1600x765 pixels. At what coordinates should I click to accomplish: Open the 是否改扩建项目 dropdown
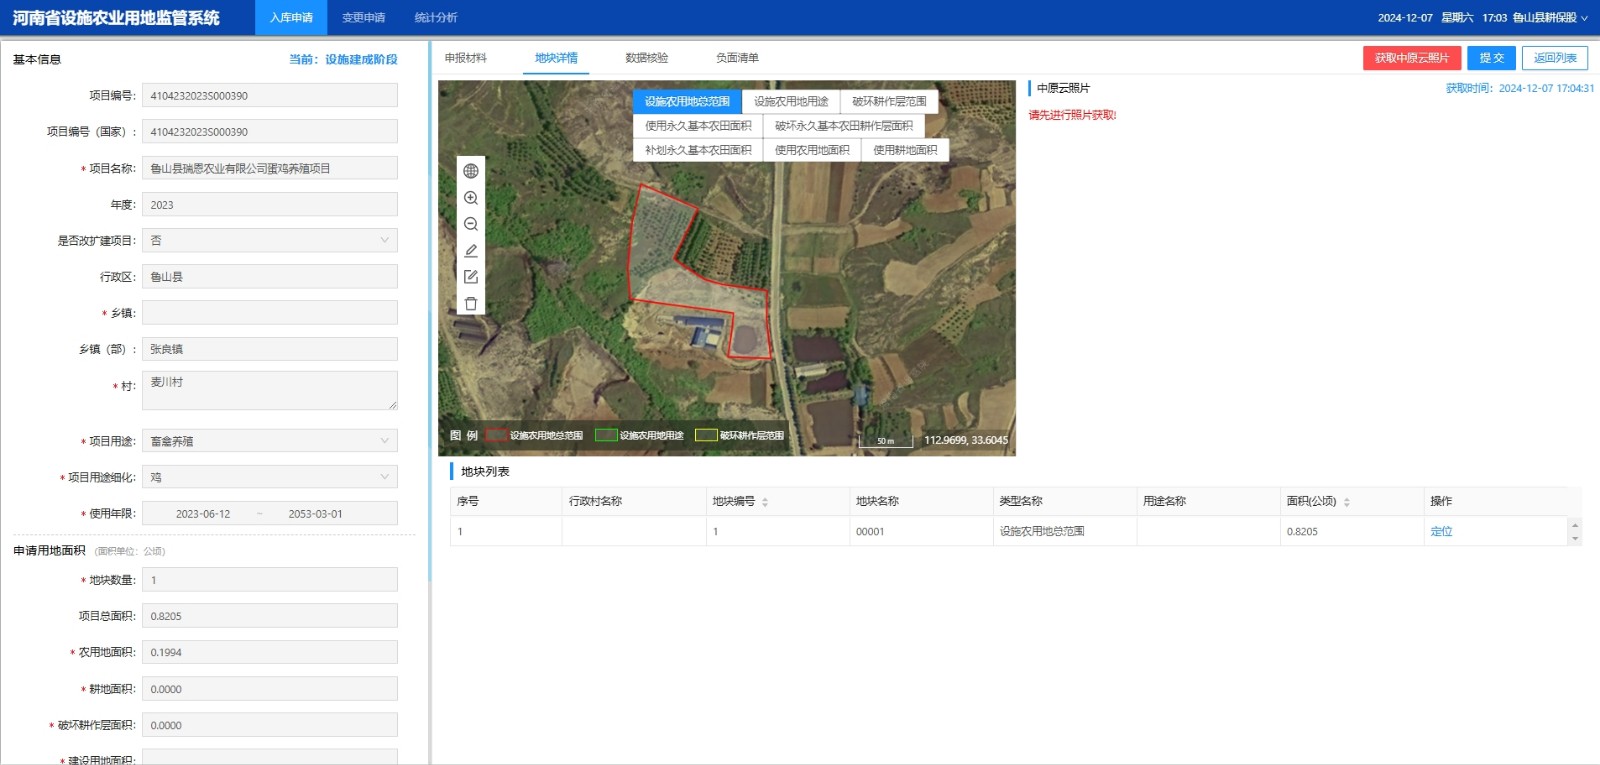point(270,241)
